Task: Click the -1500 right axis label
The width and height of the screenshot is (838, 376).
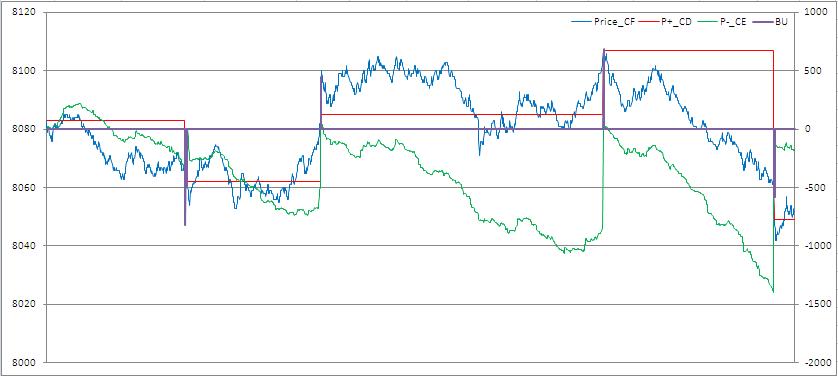Action: (x=811, y=304)
